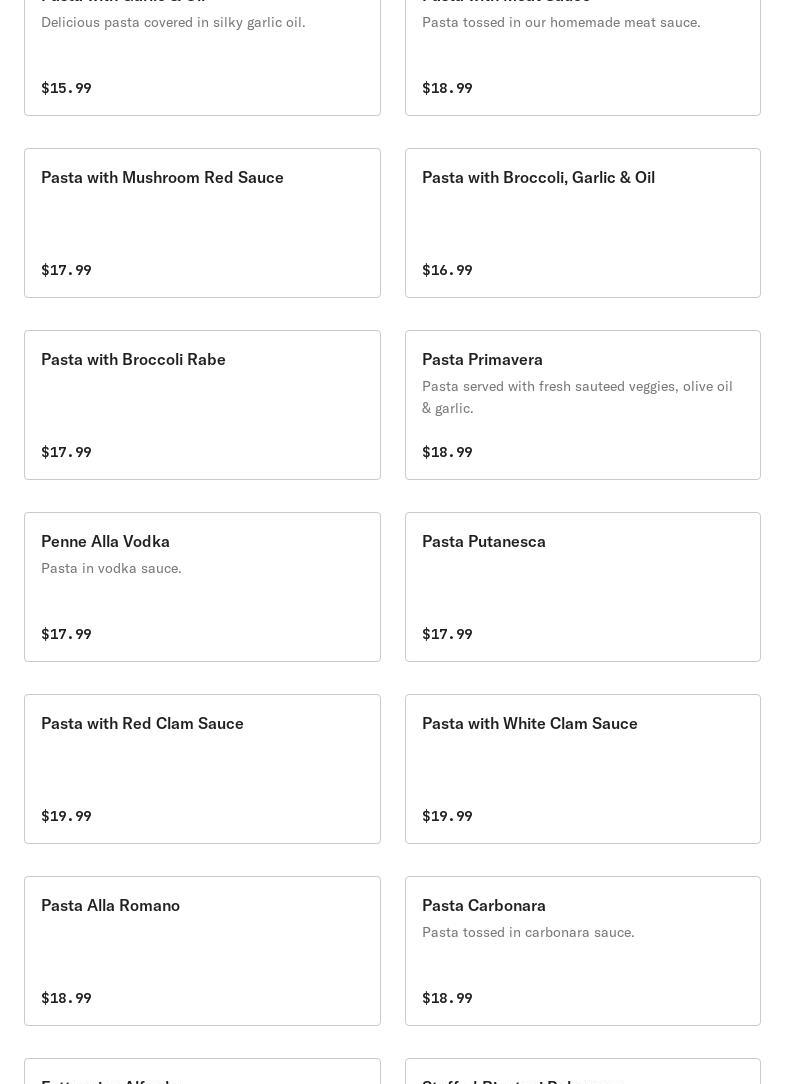Click the silky garlic oil description text
This screenshot has width=785, height=1084.
point(173,22)
